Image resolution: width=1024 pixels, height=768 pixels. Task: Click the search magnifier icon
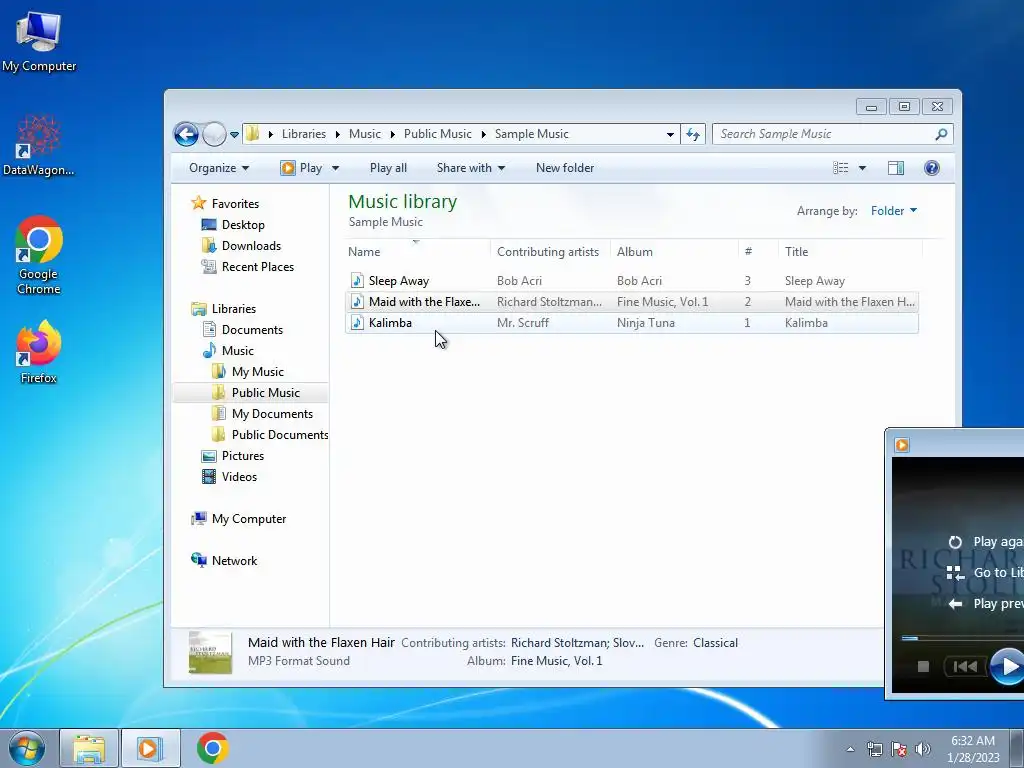(941, 134)
